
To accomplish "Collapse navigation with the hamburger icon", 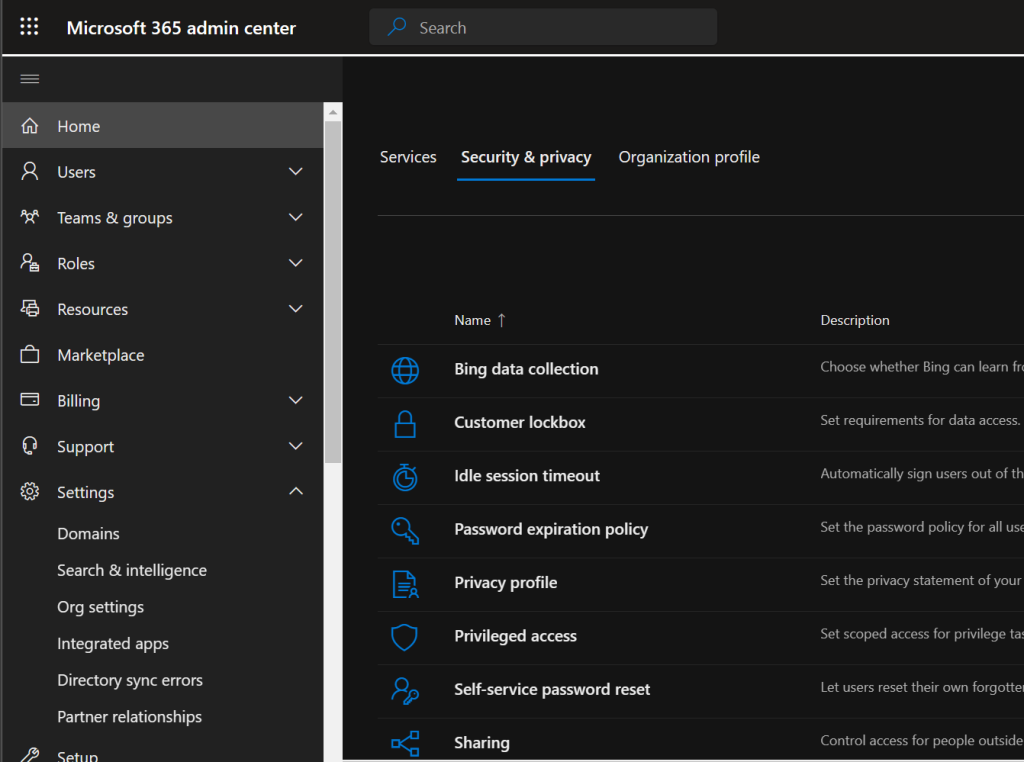I will tap(29, 79).
